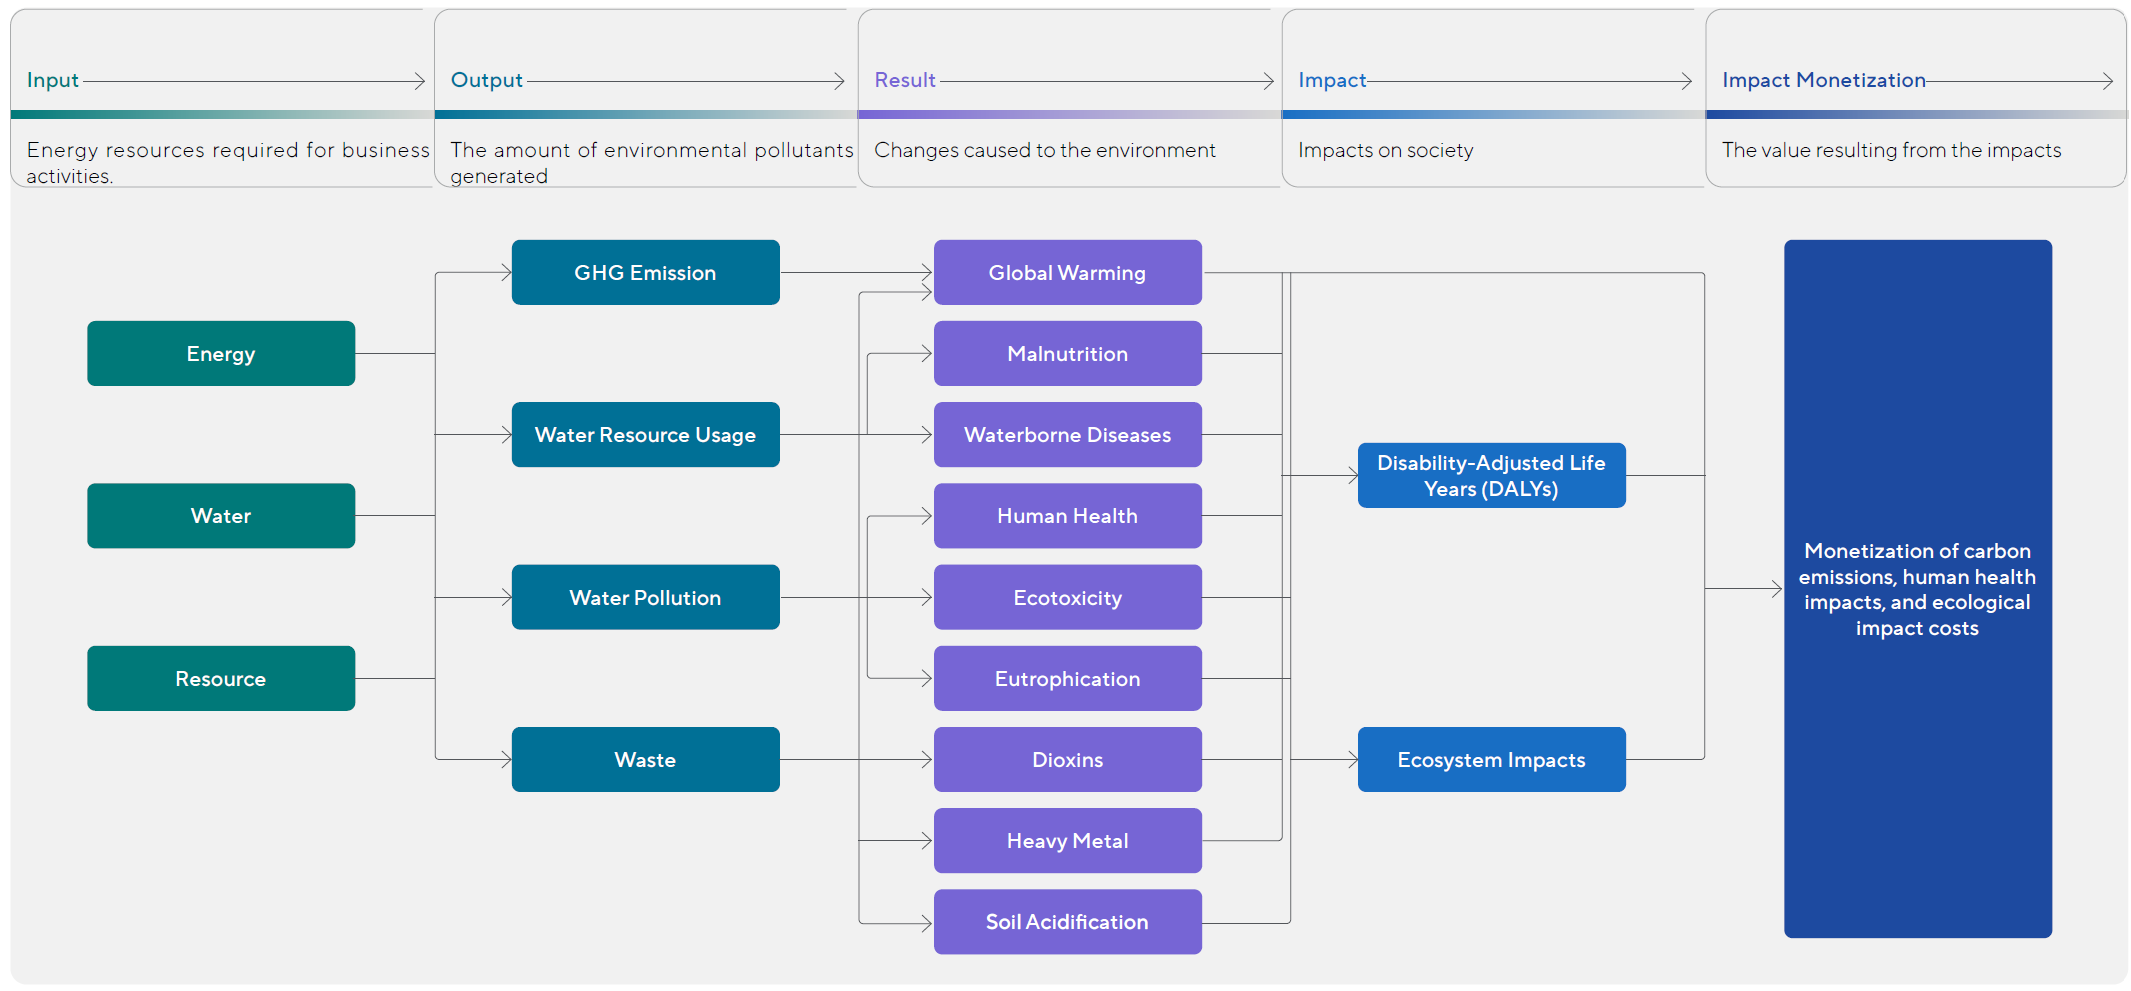This screenshot has height=991, width=2131.
Task: Click the Eutrophication box
Action: coord(1067,678)
